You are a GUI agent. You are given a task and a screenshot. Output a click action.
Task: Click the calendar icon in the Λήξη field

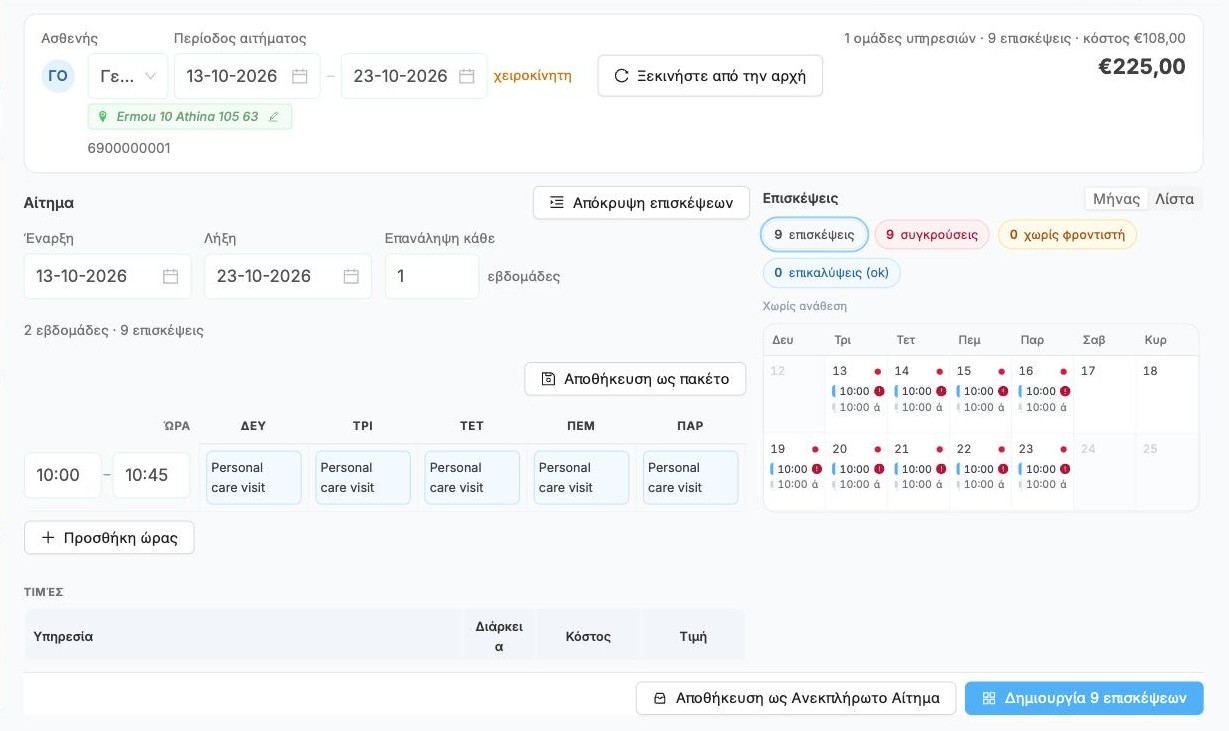[x=351, y=276]
